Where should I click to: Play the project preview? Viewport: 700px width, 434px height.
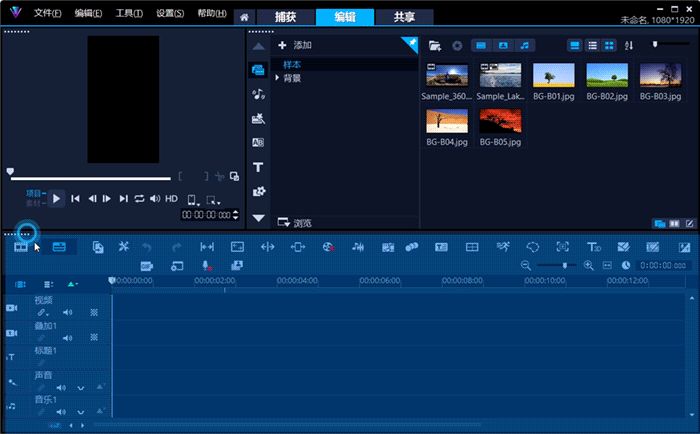point(56,199)
